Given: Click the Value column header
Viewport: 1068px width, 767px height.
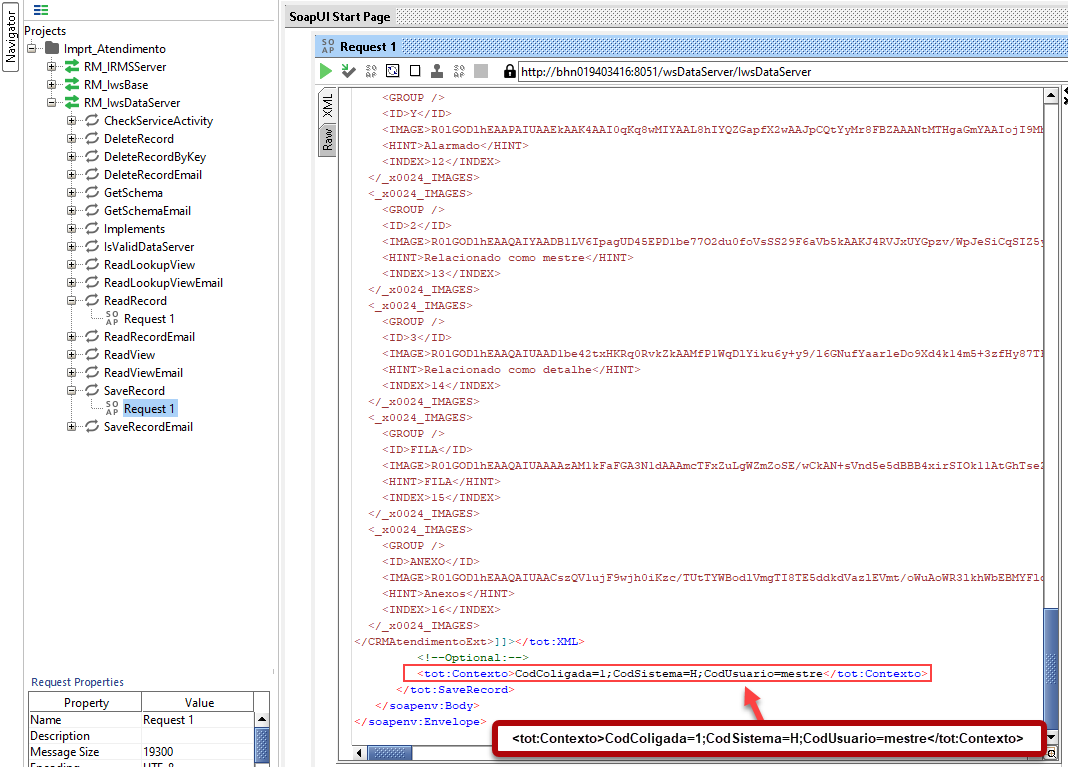Looking at the screenshot, I should 199,702.
